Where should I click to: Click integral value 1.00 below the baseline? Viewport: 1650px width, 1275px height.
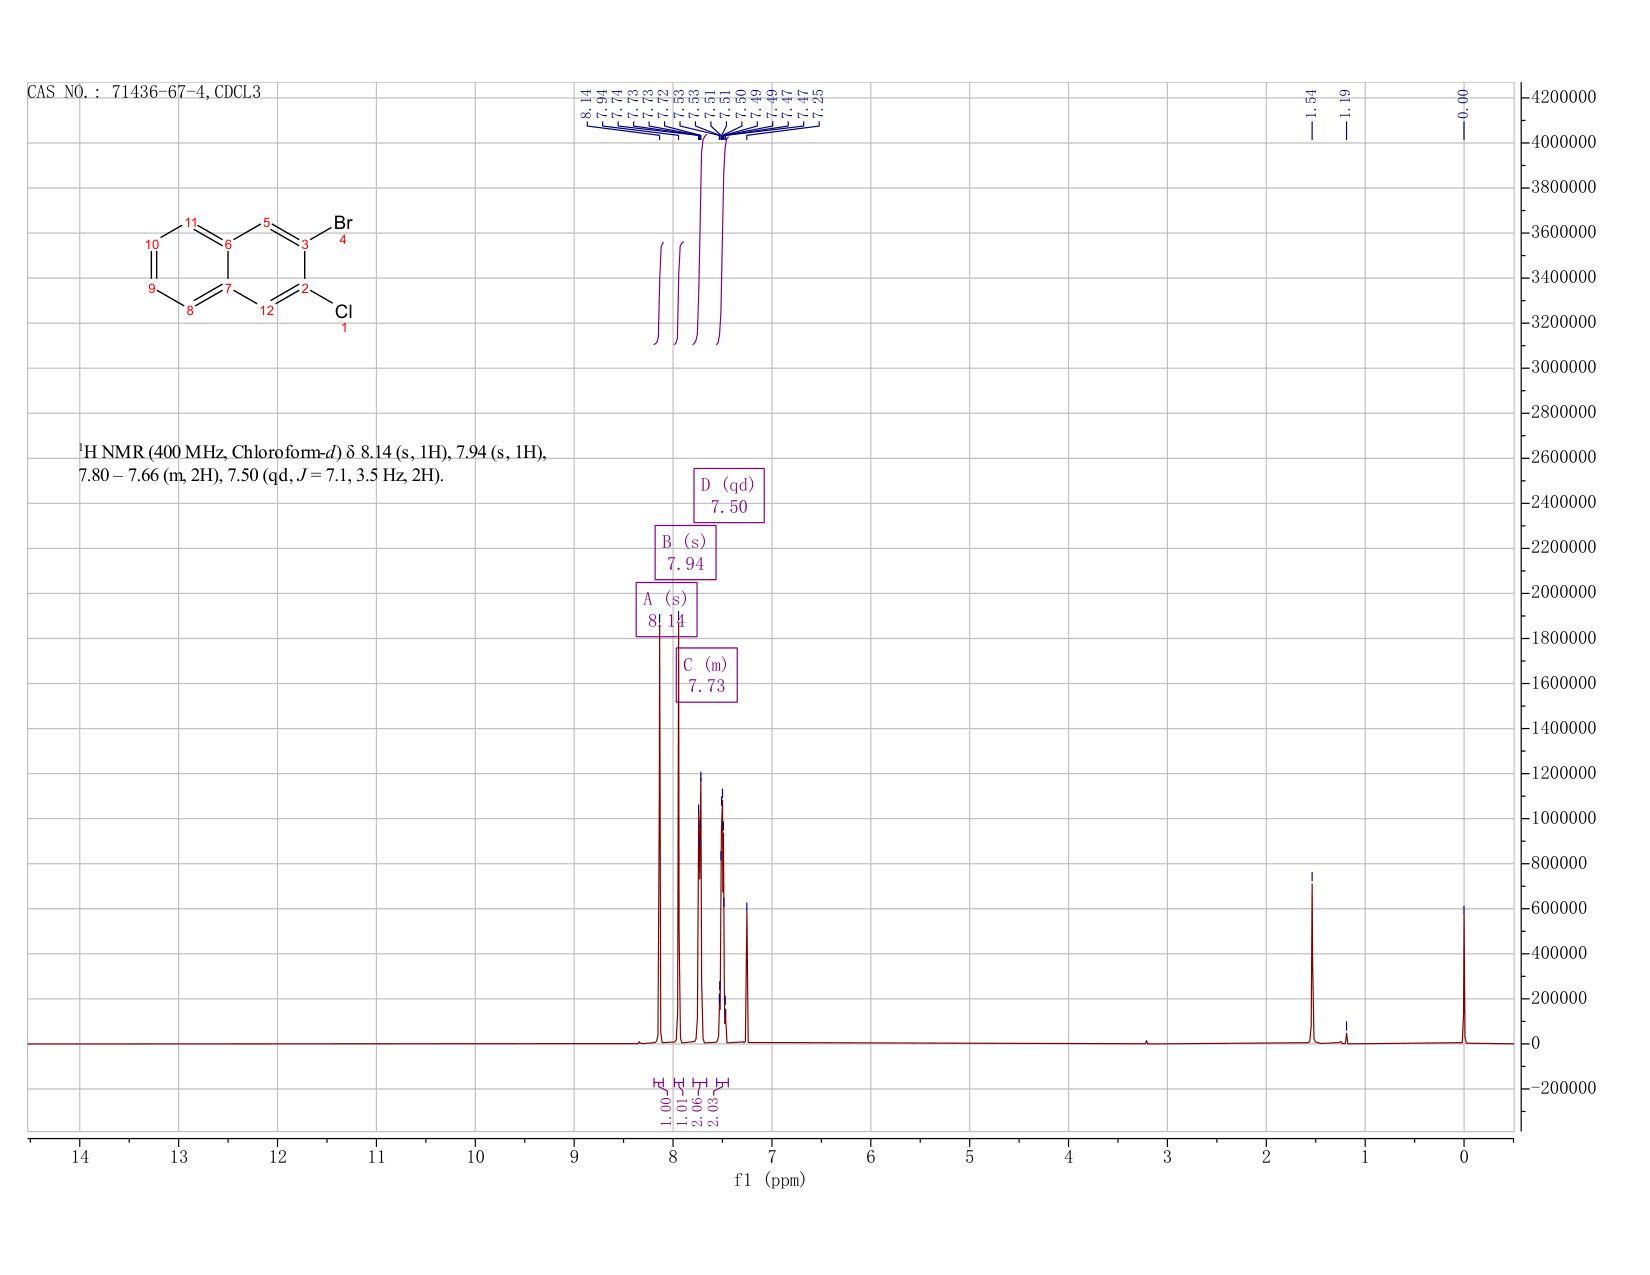tap(666, 1111)
